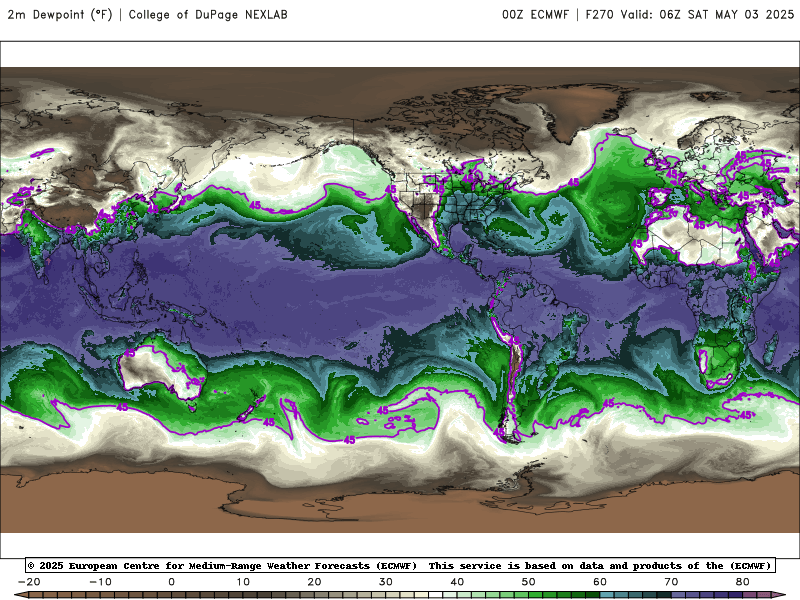Click the ECMWF copyright notice text
The width and height of the screenshot is (800, 600).
pyautogui.click(x=401, y=565)
